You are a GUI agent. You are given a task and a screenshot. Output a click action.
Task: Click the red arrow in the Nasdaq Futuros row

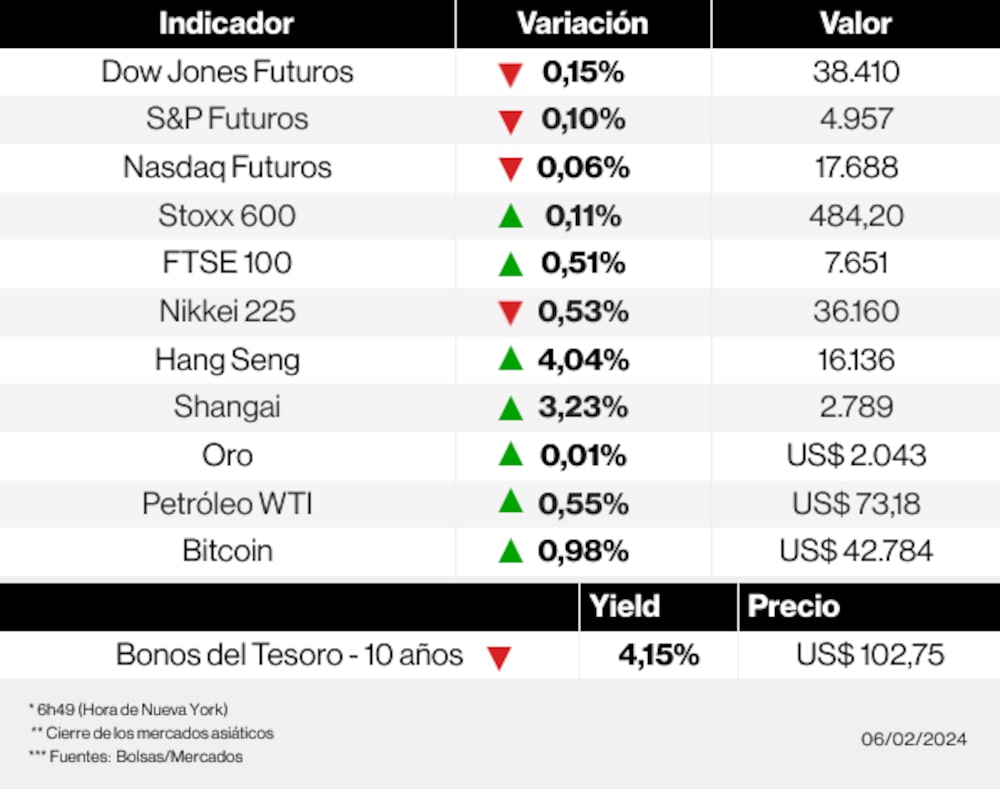pyautogui.click(x=511, y=169)
